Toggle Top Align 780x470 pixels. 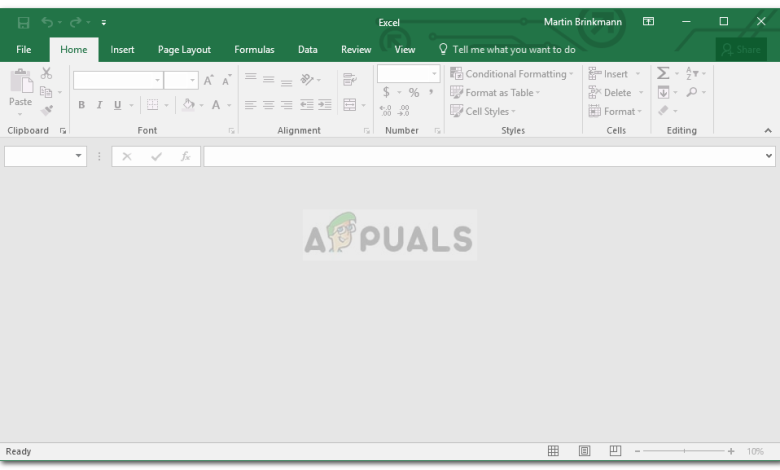251,77
